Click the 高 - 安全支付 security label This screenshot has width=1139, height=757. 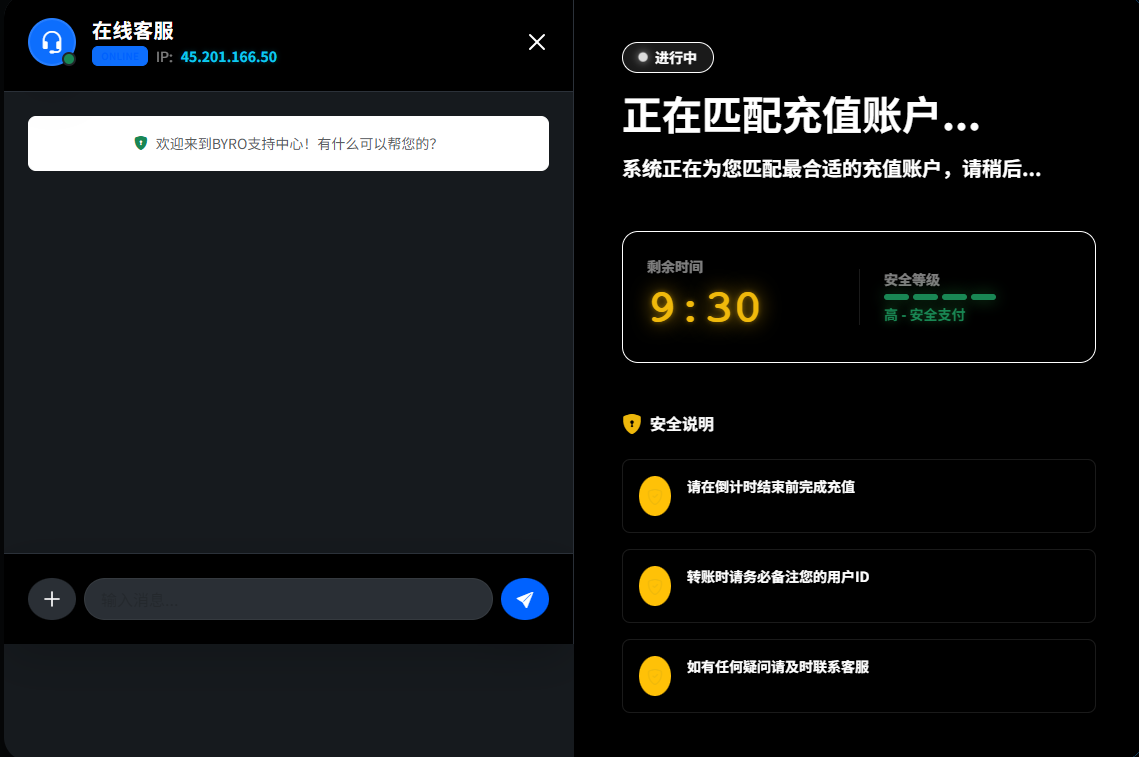click(x=924, y=315)
